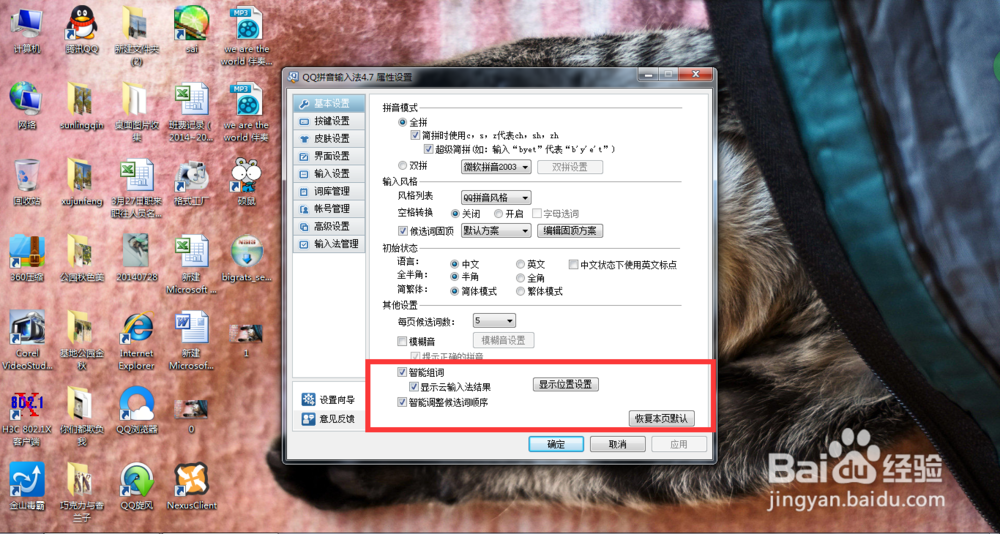
Task: Open the 微软拼音2003 dropdown
Action: [496, 166]
